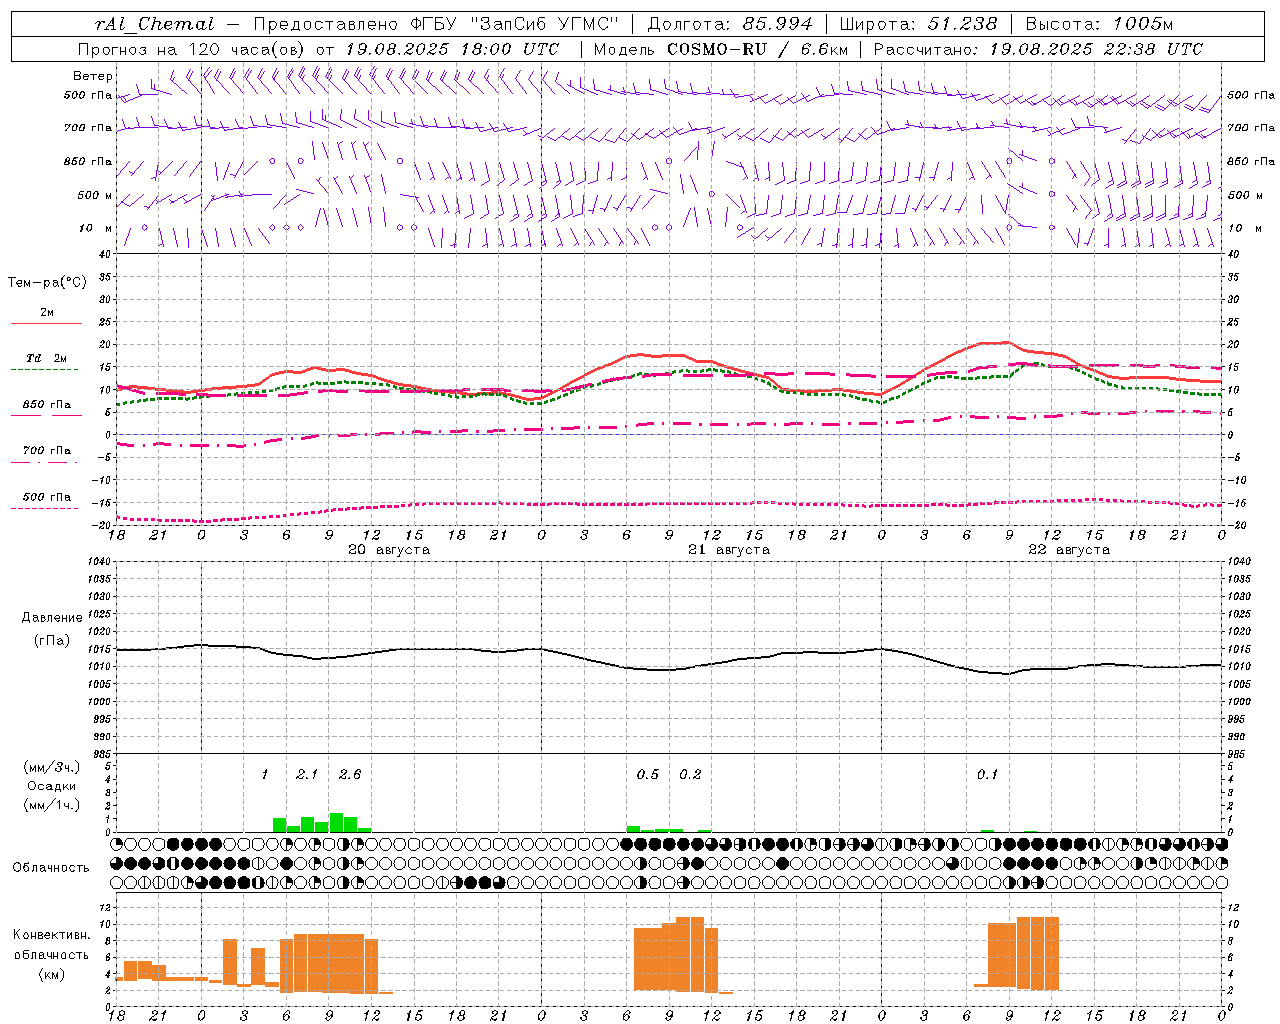The image size is (1280, 1024).
Task: Click 'Прогноз на 120 часа(ов)' forecast text
Action: tap(192, 49)
